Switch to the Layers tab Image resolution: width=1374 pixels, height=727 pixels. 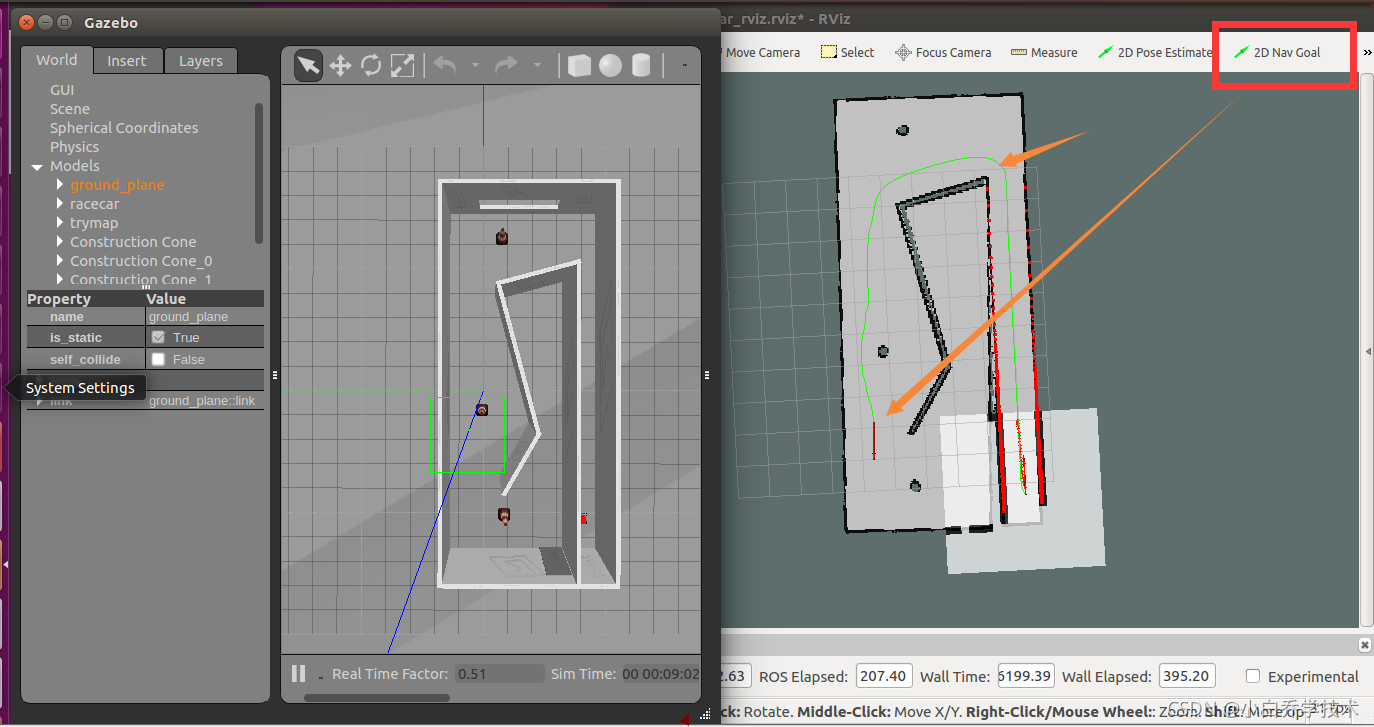[201, 61]
